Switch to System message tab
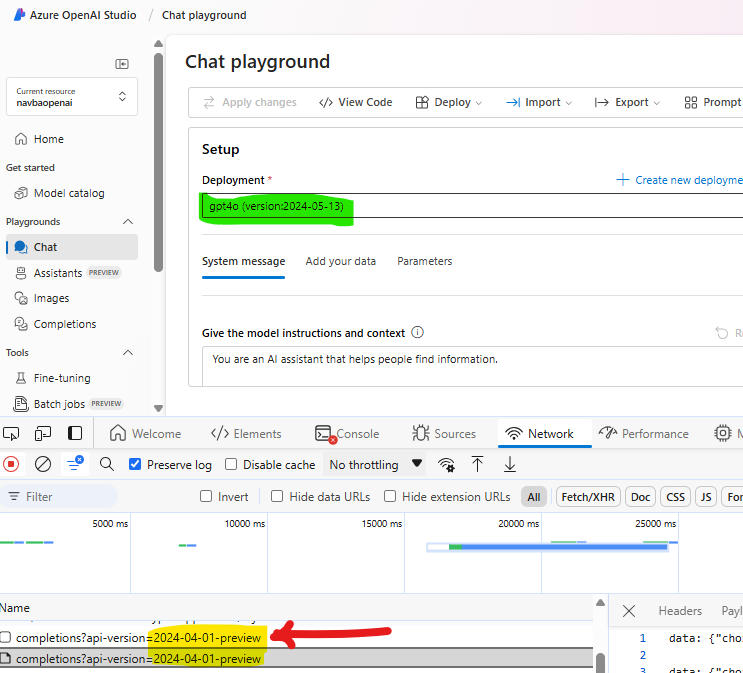 244,262
